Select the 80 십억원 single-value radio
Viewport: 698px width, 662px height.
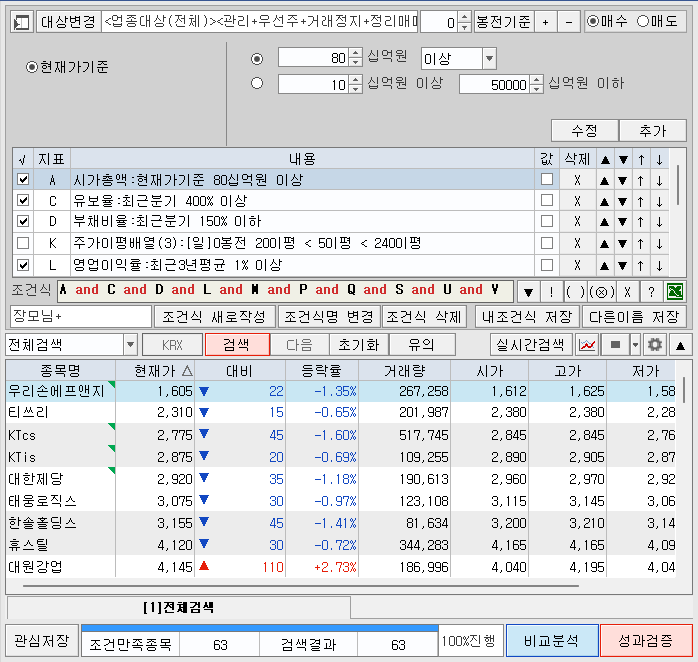(x=257, y=59)
